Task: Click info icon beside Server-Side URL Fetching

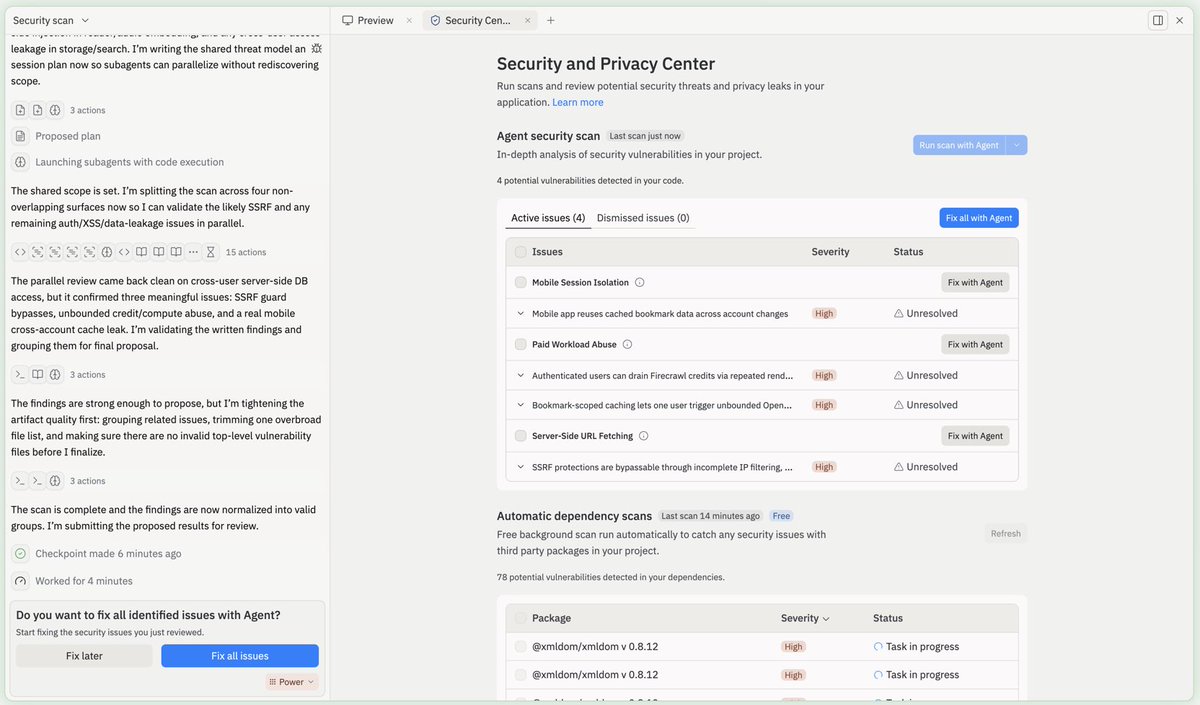Action: (x=643, y=436)
